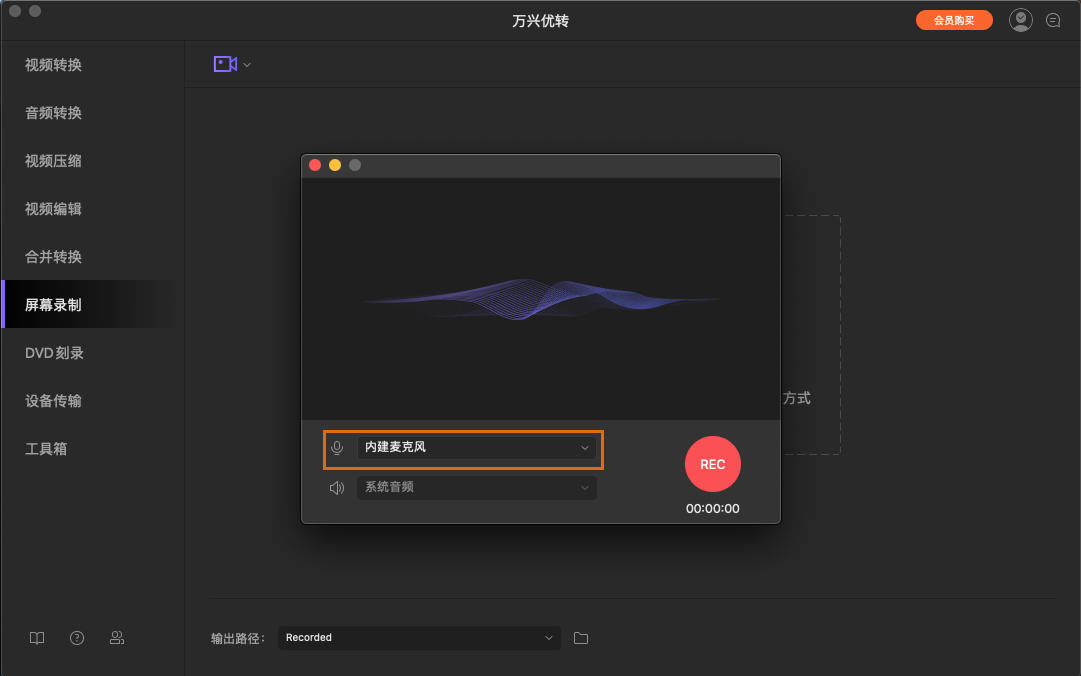This screenshot has height=676, width=1081.
Task: Select the screen recorder camera icon
Action: pos(225,63)
